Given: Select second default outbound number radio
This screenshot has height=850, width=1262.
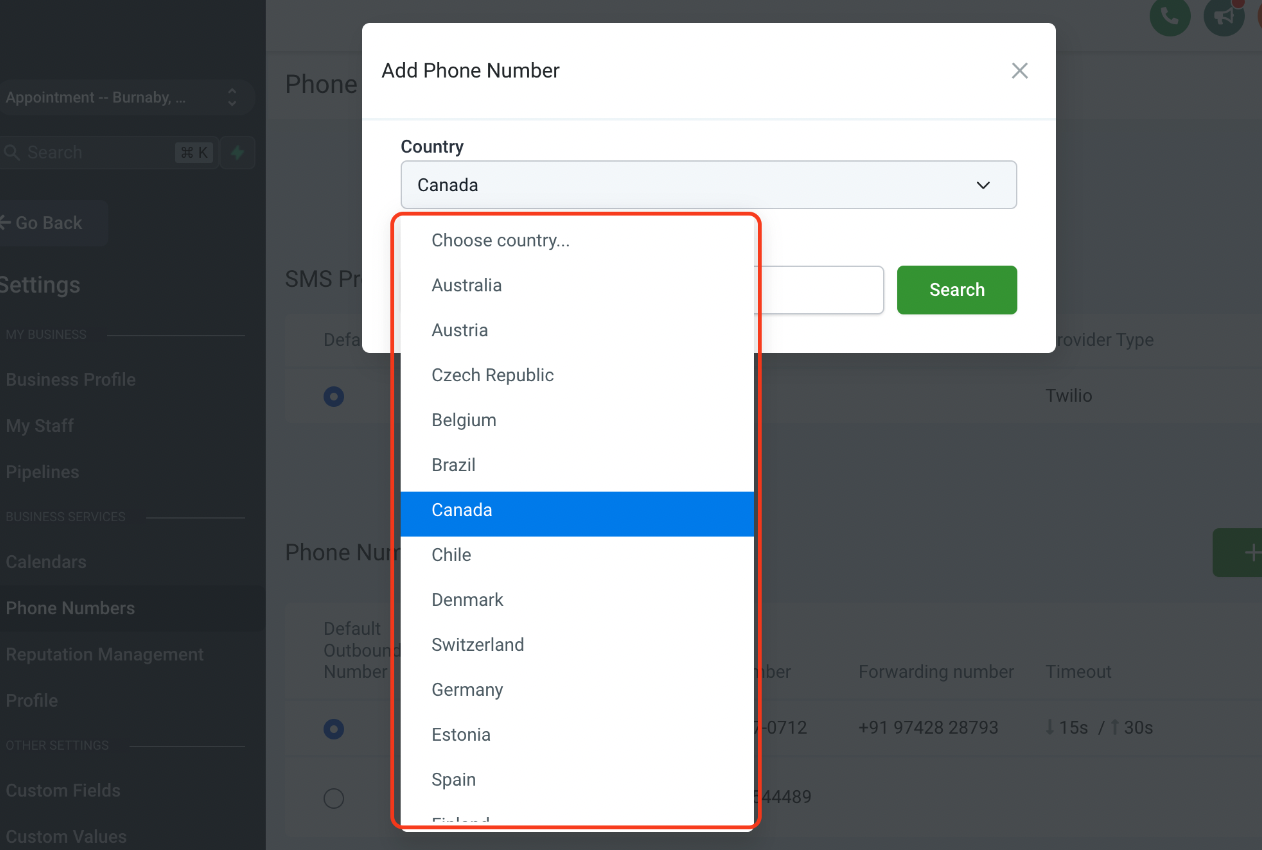Looking at the screenshot, I should [x=334, y=798].
